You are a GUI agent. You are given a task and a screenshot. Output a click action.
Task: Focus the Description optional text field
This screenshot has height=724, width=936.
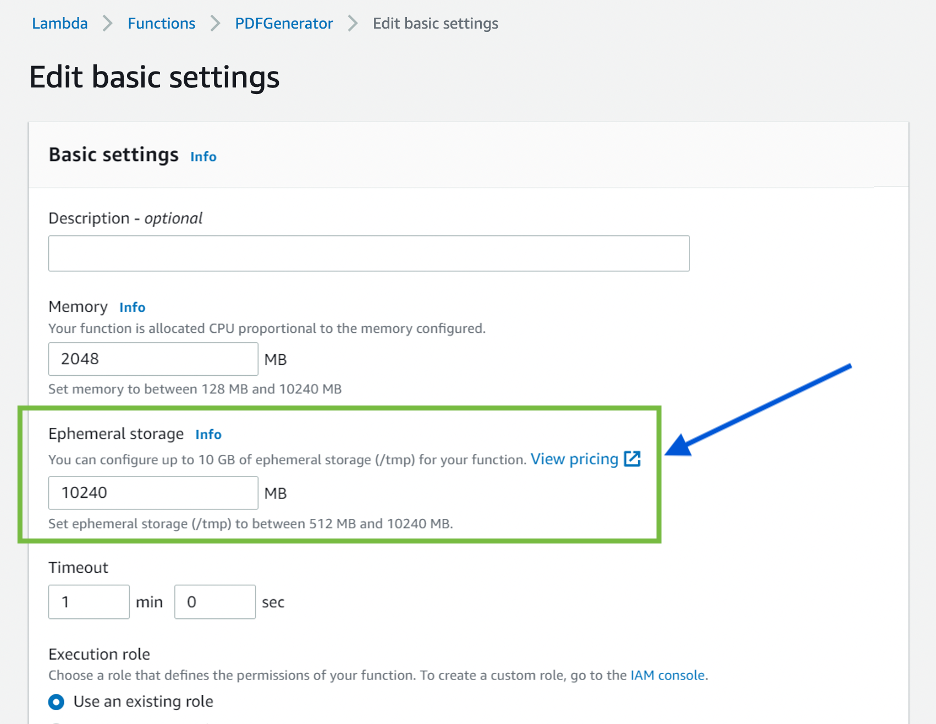[x=369, y=254]
